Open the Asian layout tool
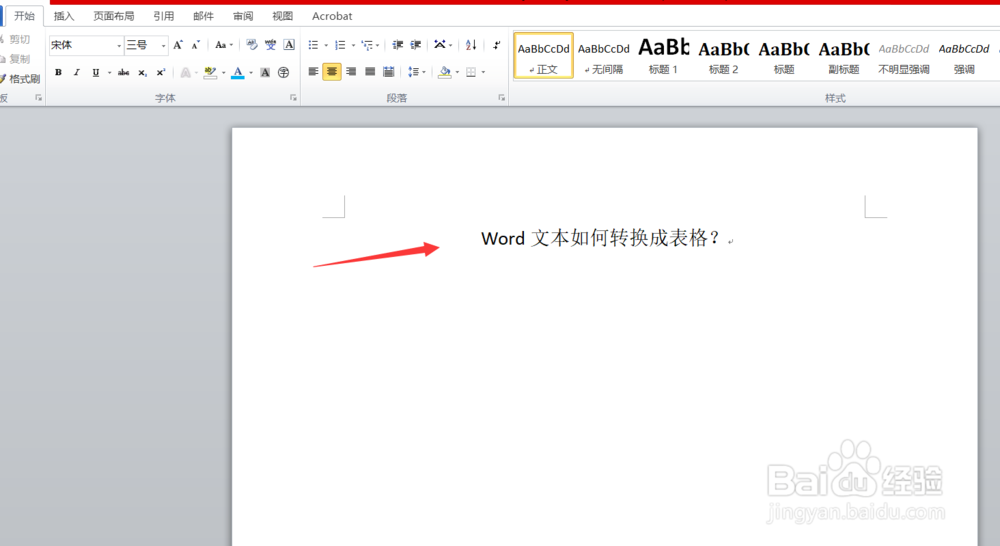This screenshot has height=546, width=1000. [x=440, y=45]
